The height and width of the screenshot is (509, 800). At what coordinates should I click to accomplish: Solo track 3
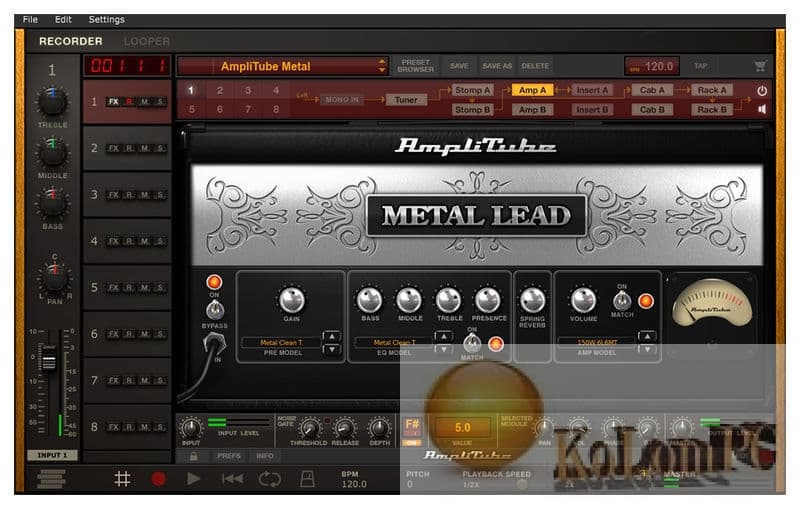161,195
